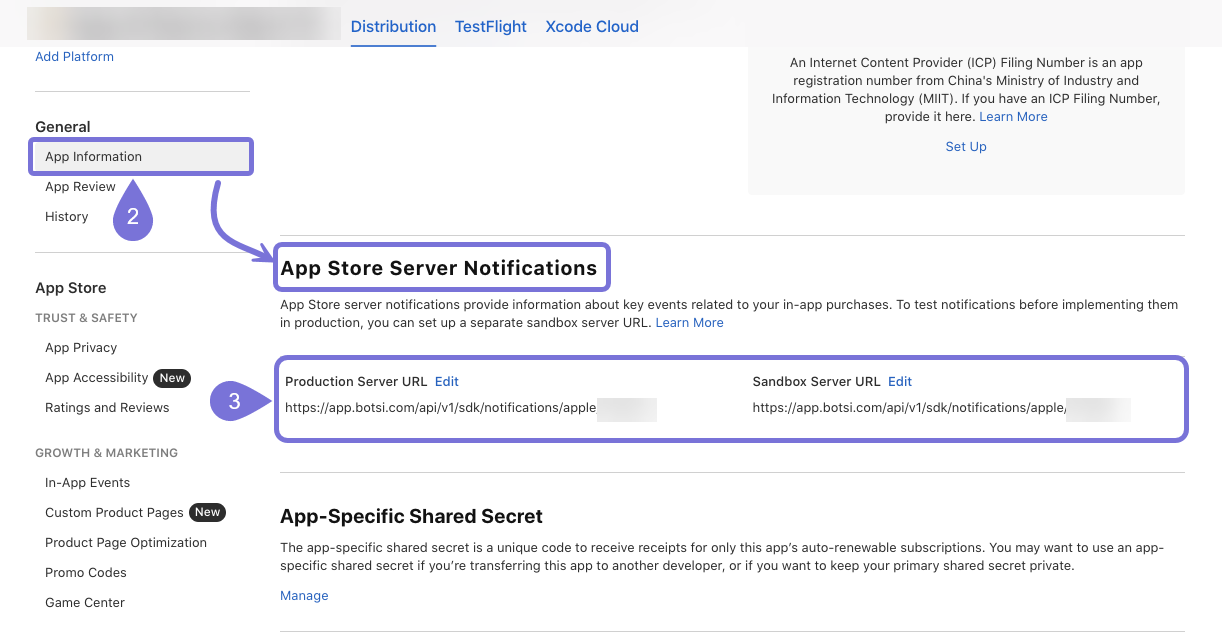
Task: Edit the Sandbox Server URL
Action: [x=900, y=382]
